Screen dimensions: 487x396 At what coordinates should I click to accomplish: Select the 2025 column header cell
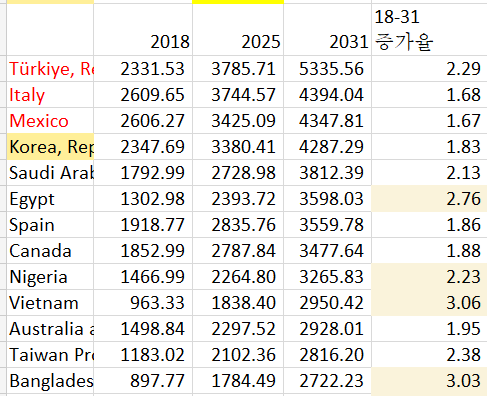tap(238, 30)
